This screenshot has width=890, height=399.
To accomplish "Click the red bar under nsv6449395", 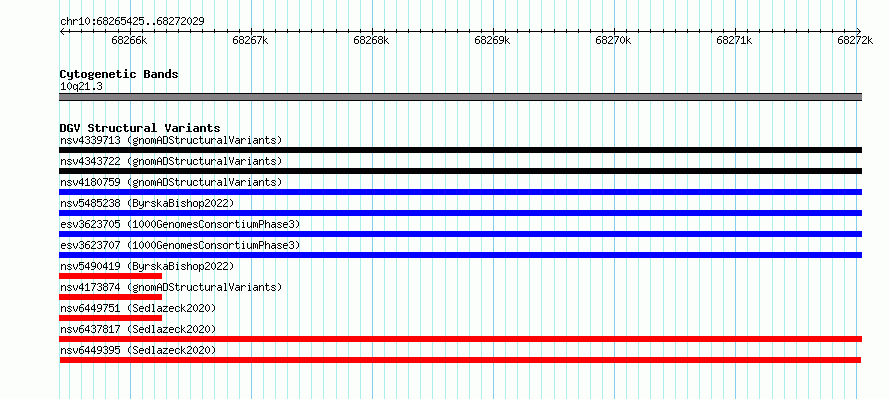I will [460, 360].
